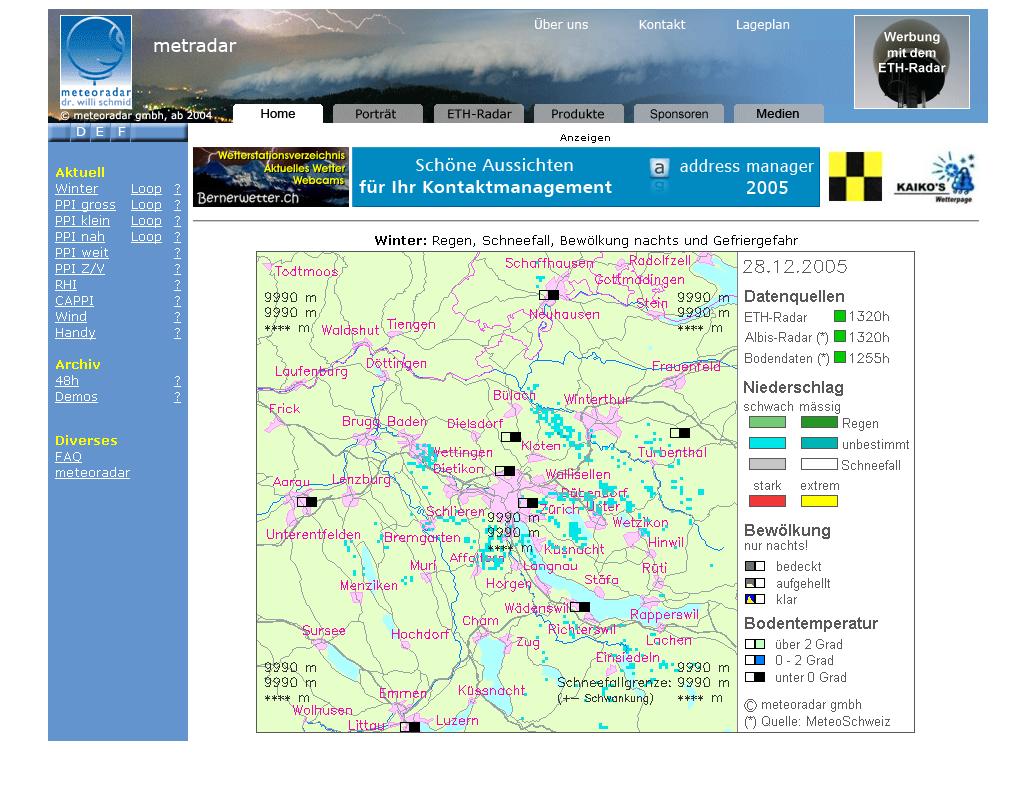Click the Bernerwetter.ch banner
This screenshot has height=792, width=1036.
(270, 177)
